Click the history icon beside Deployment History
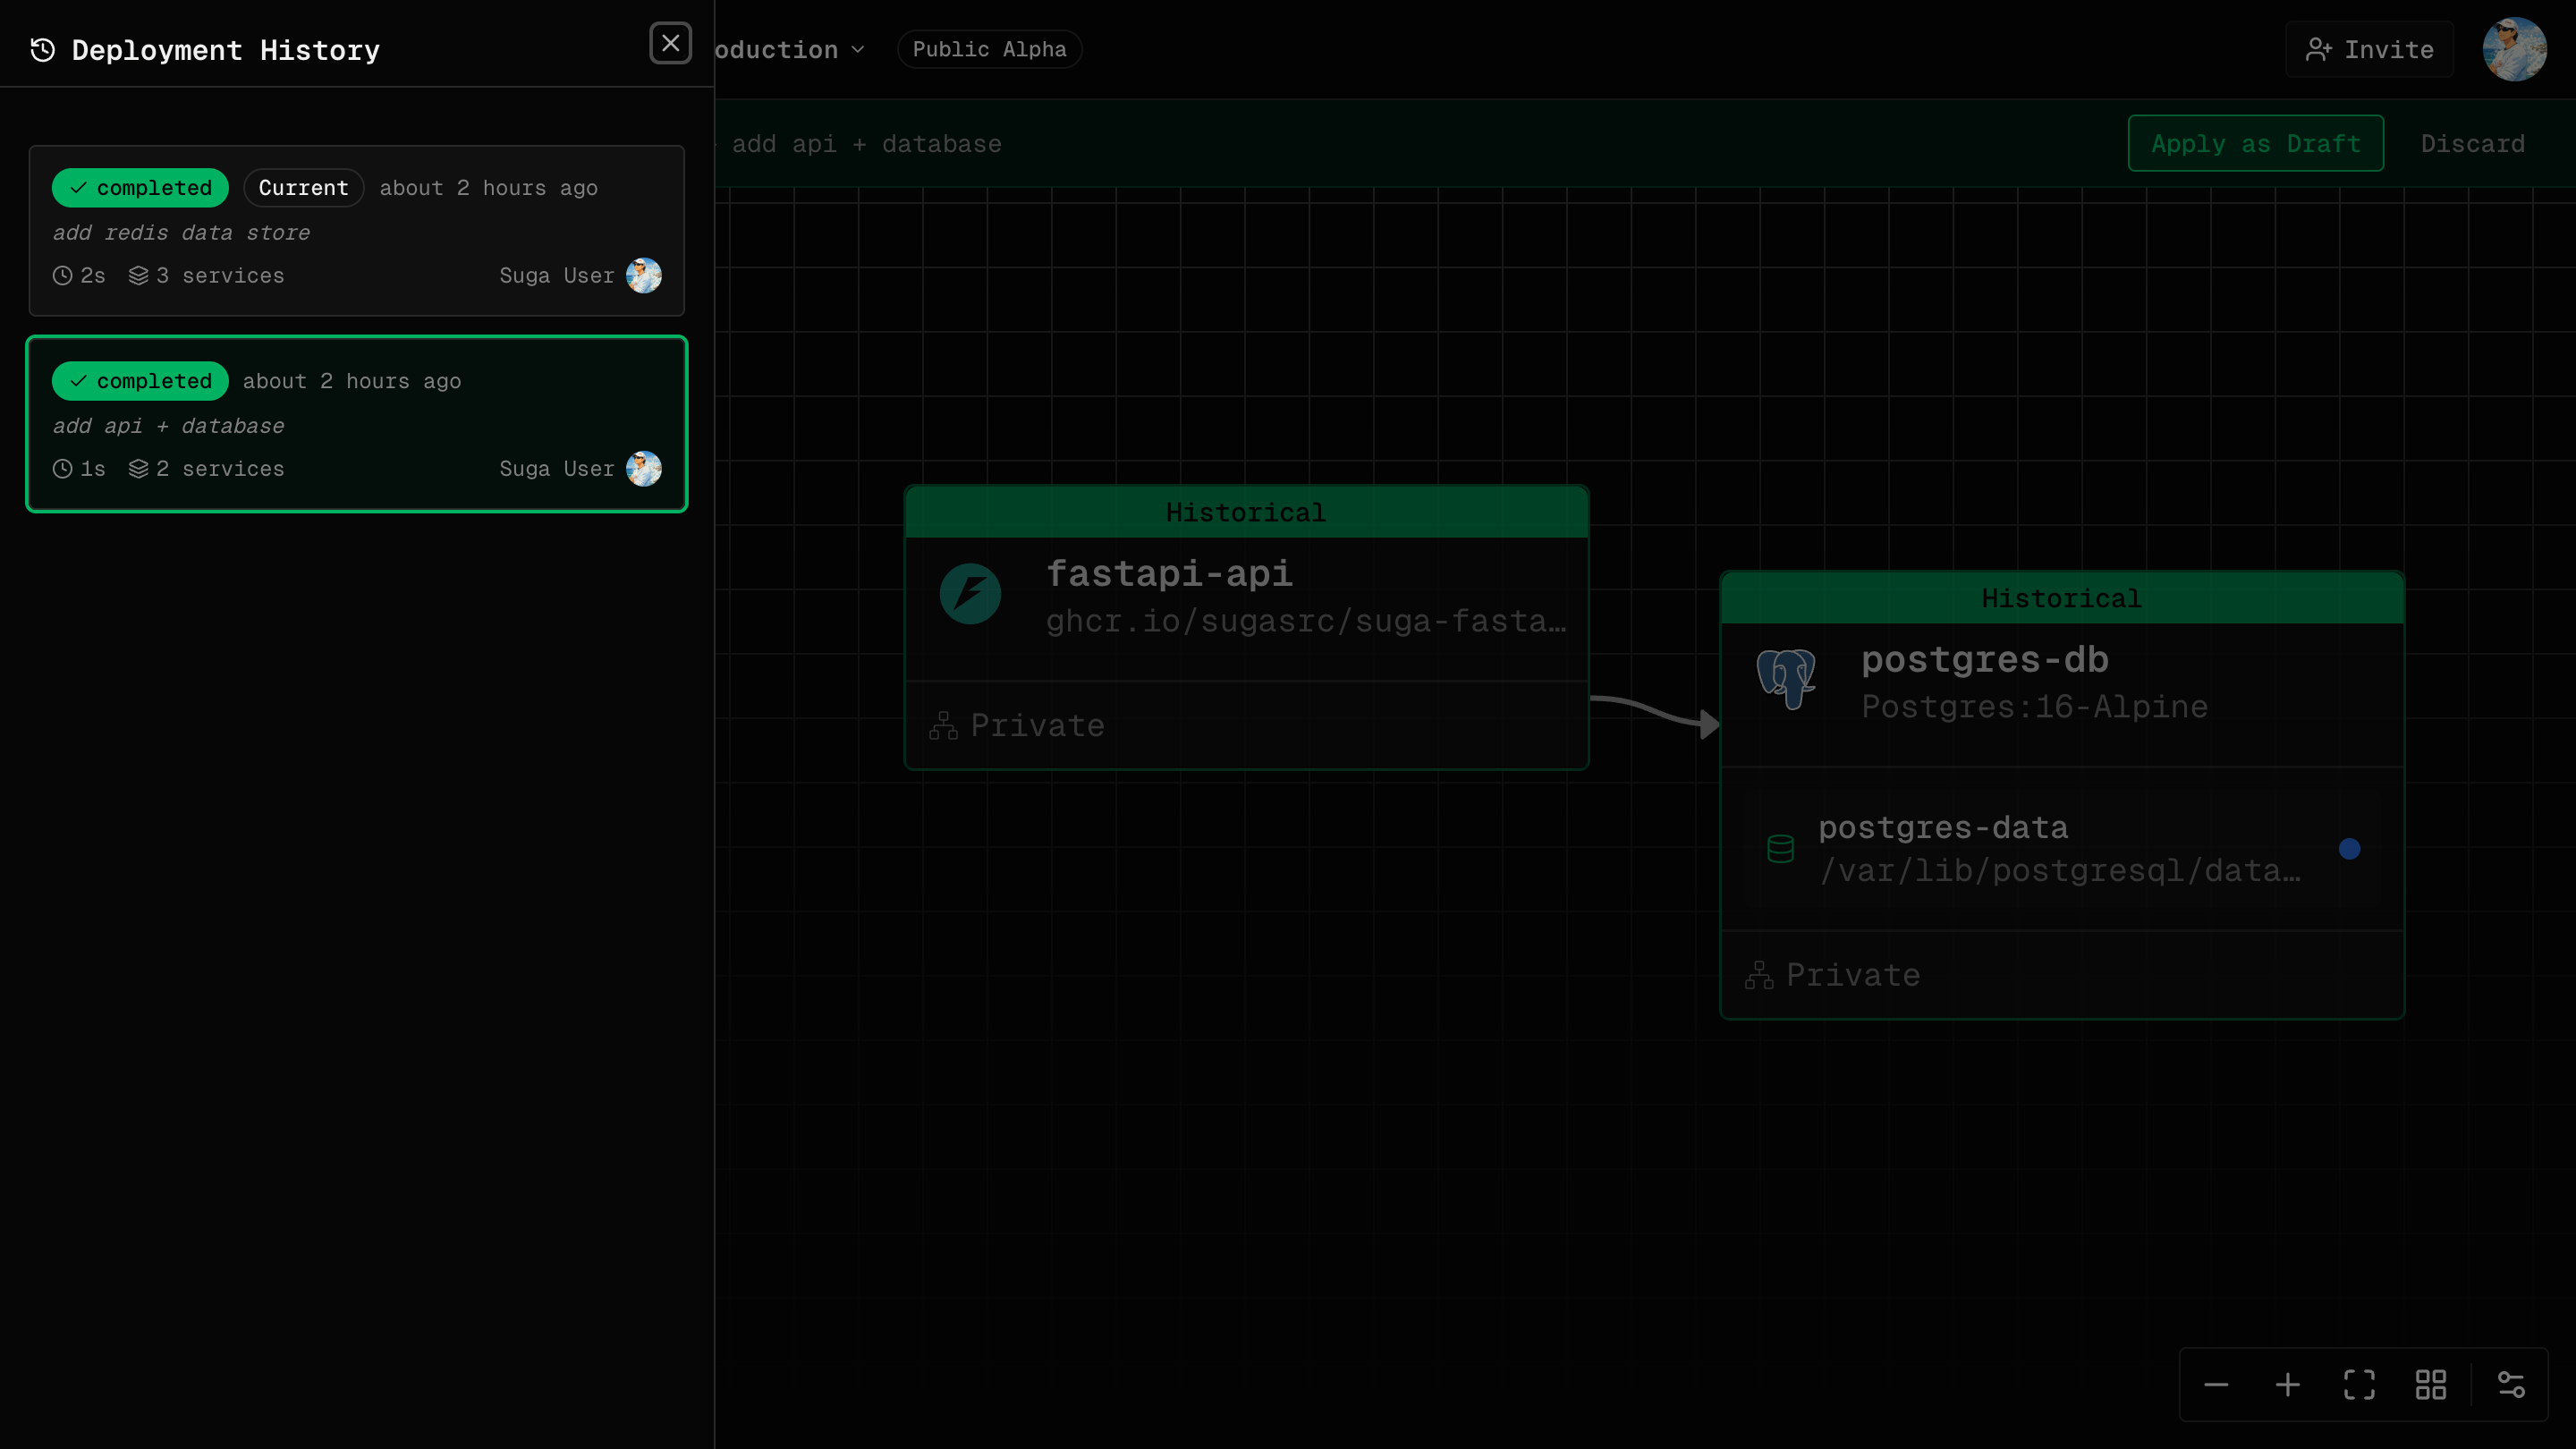 [41, 49]
